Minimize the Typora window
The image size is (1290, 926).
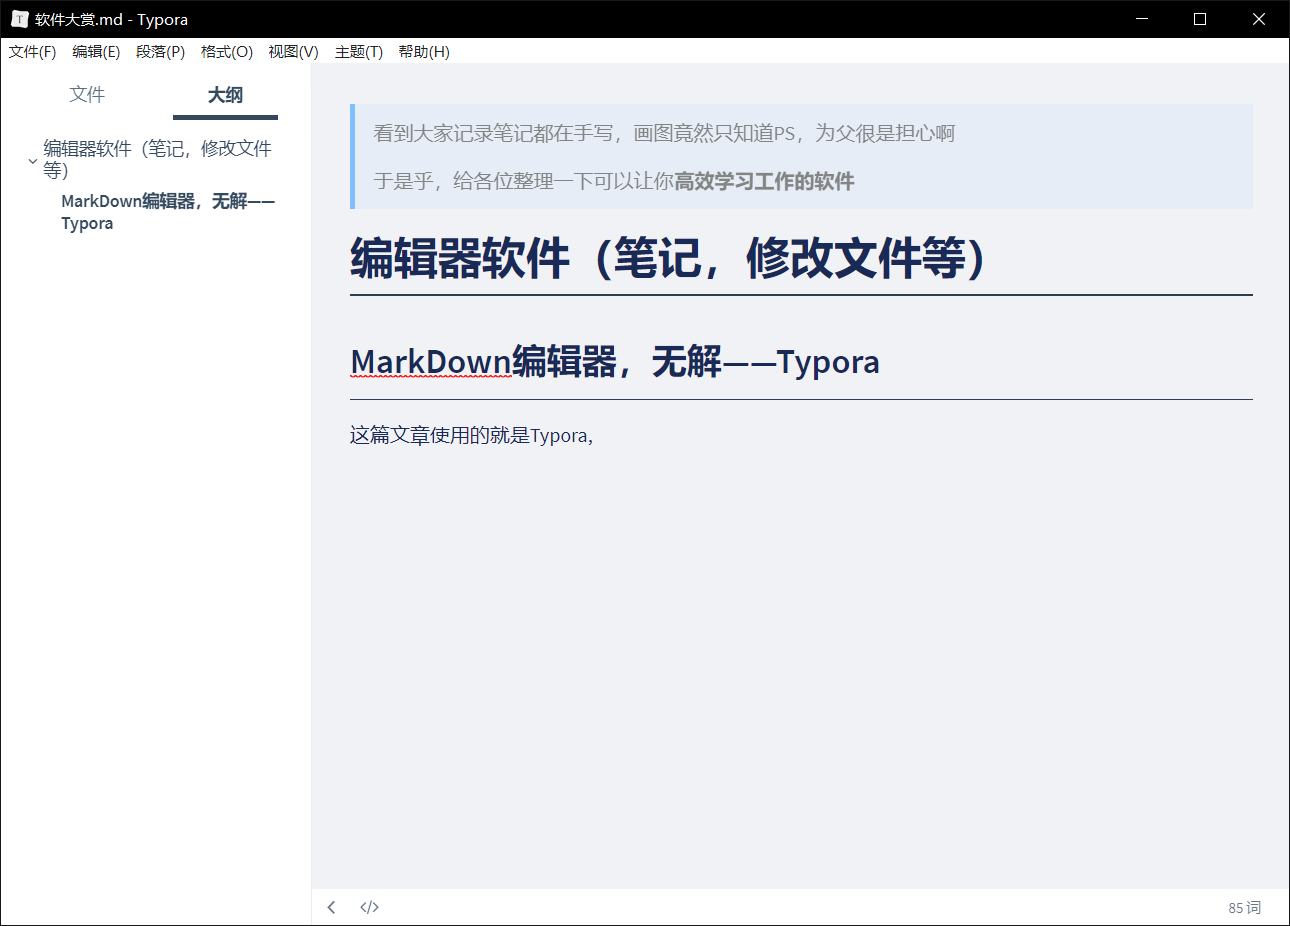[x=1142, y=19]
